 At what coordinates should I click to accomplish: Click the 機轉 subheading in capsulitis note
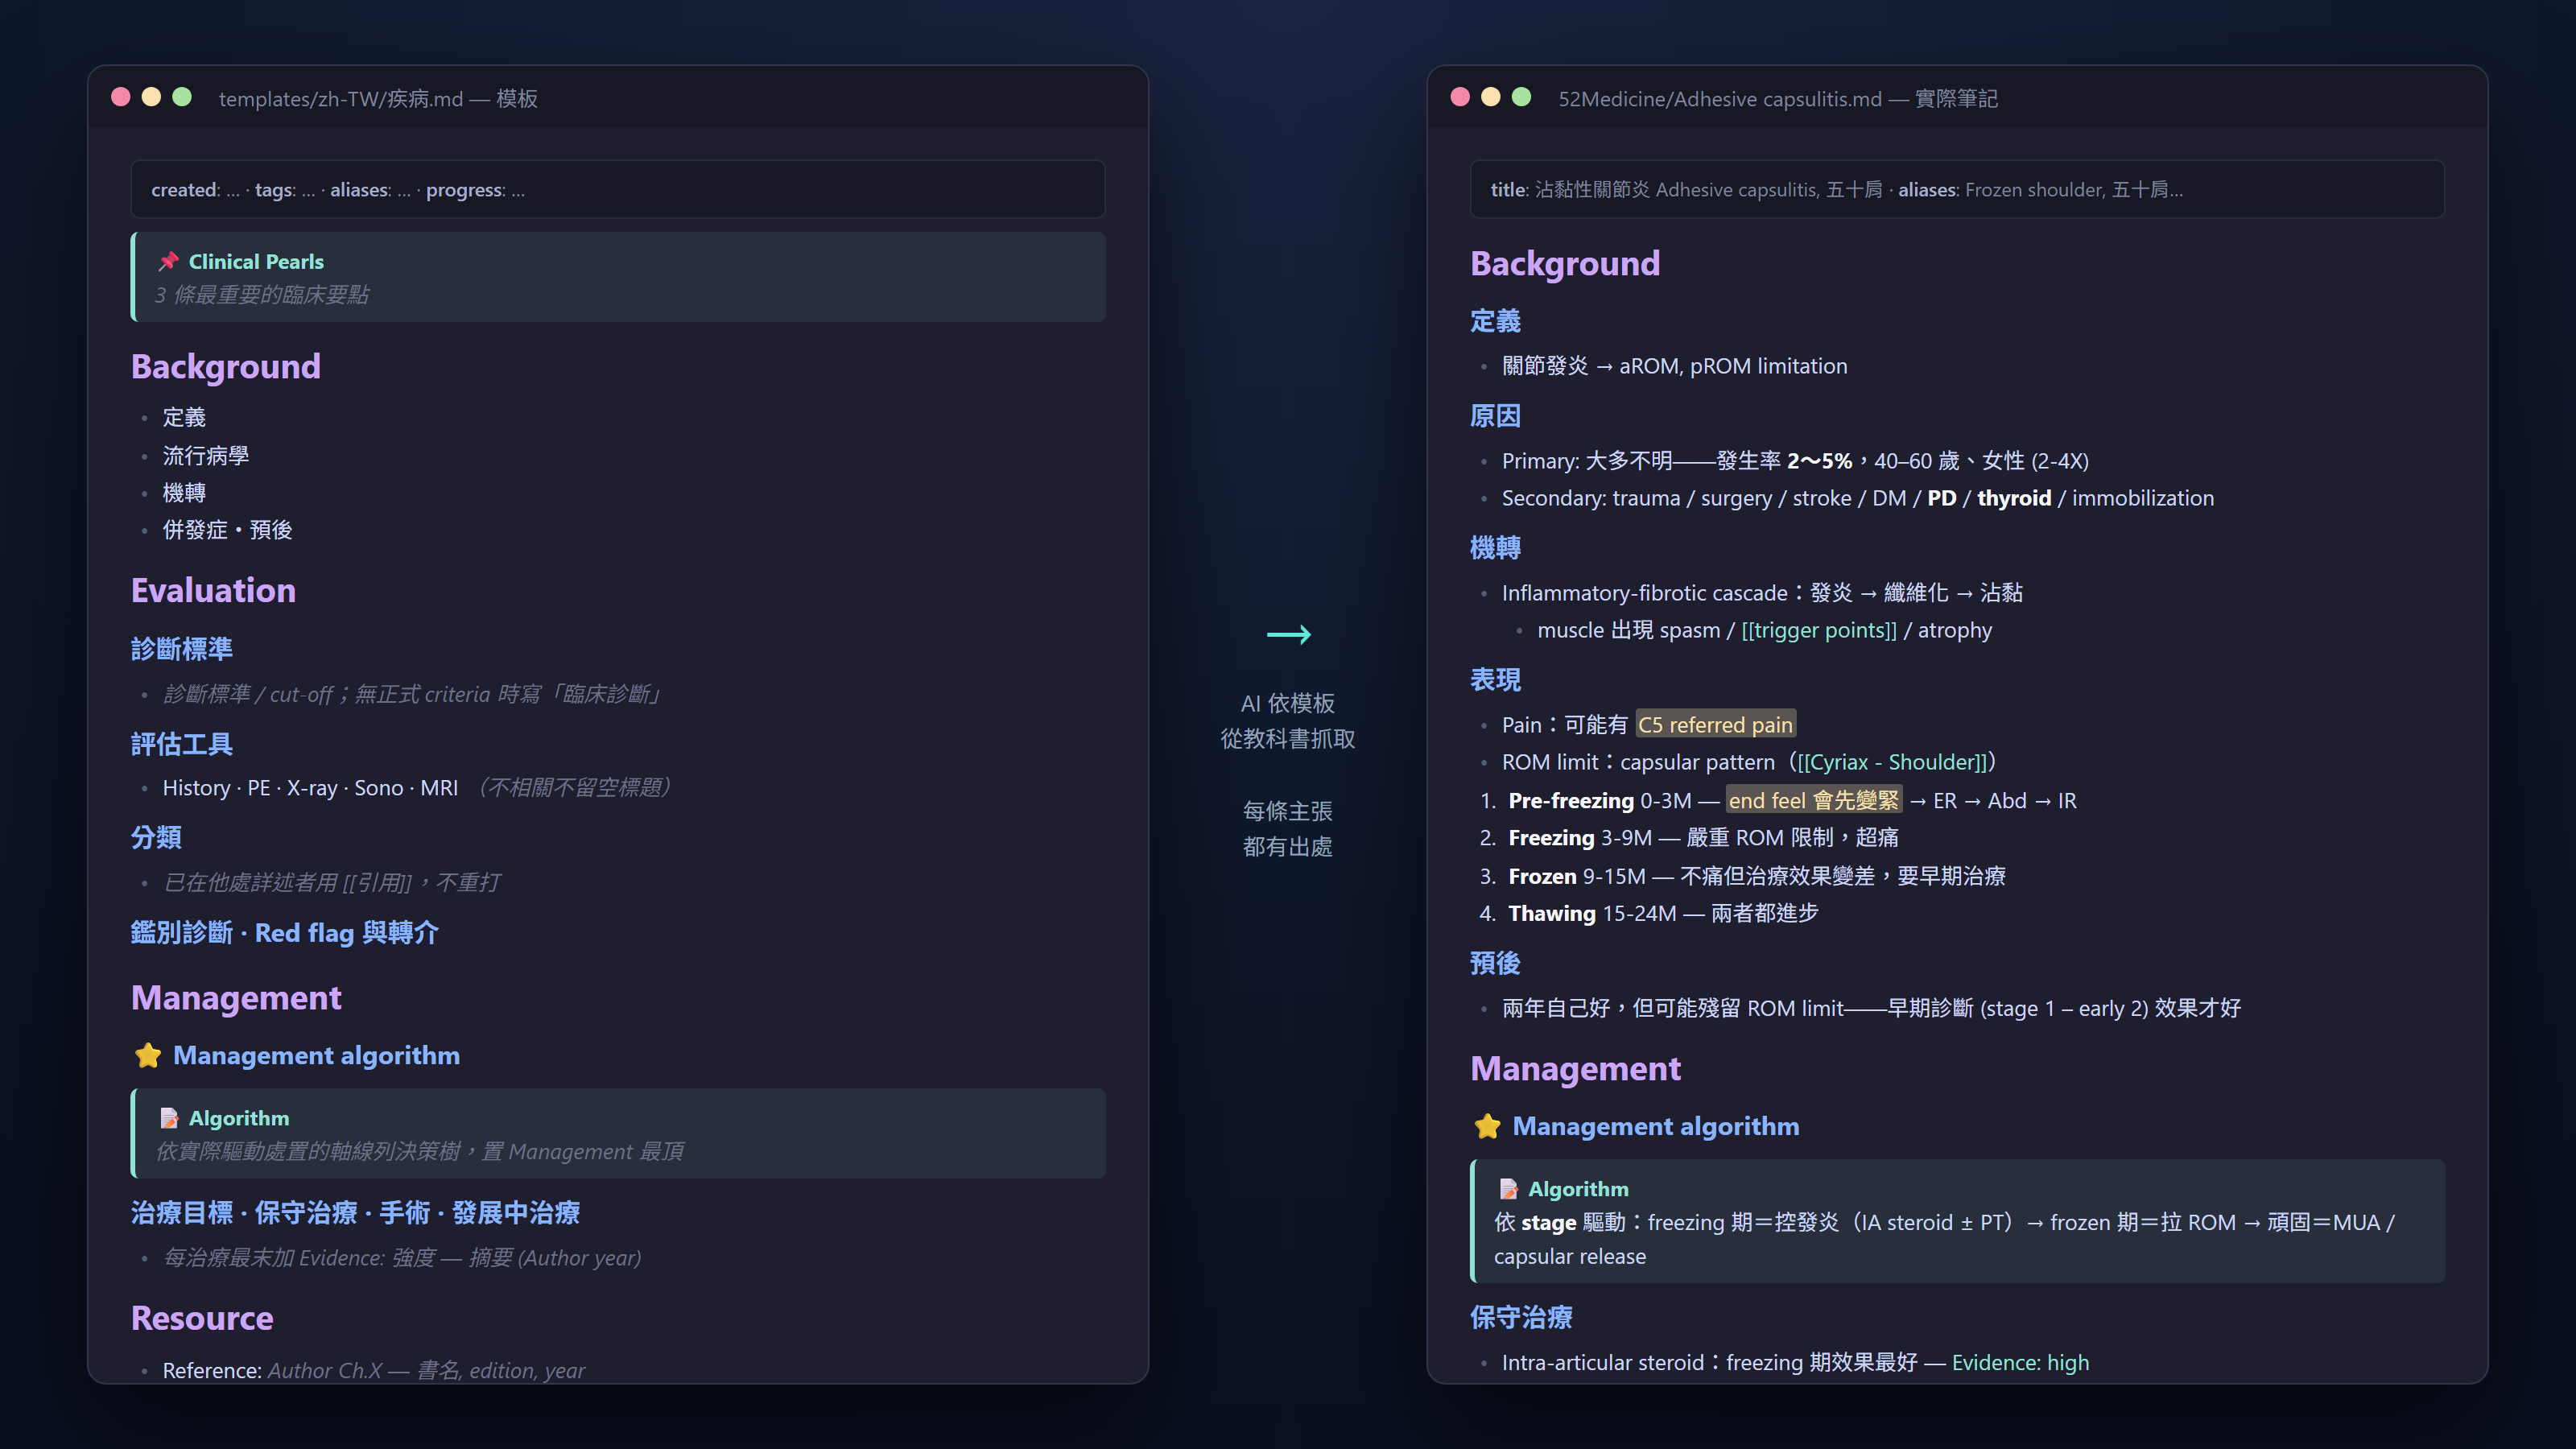coord(1495,547)
